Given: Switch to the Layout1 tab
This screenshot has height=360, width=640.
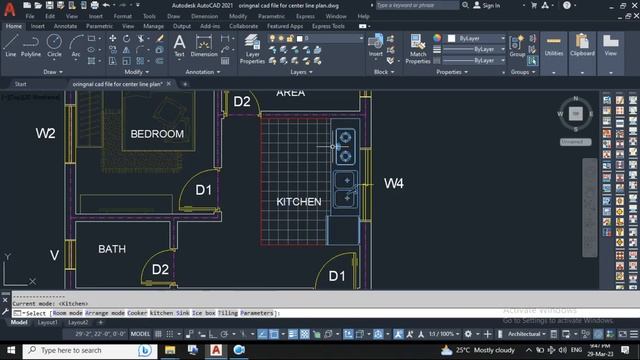Looking at the screenshot, I should pos(47,322).
